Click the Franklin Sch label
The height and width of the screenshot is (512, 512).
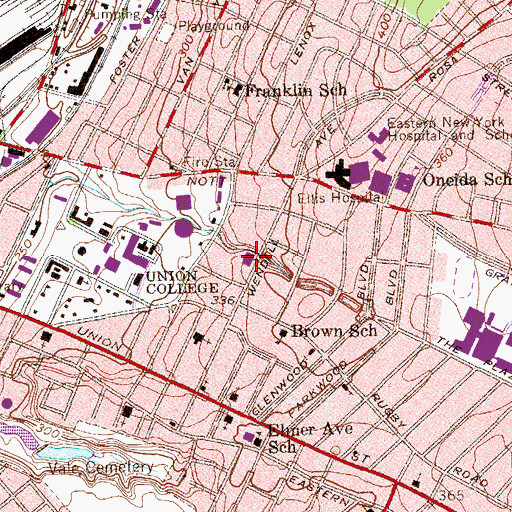click(x=296, y=90)
